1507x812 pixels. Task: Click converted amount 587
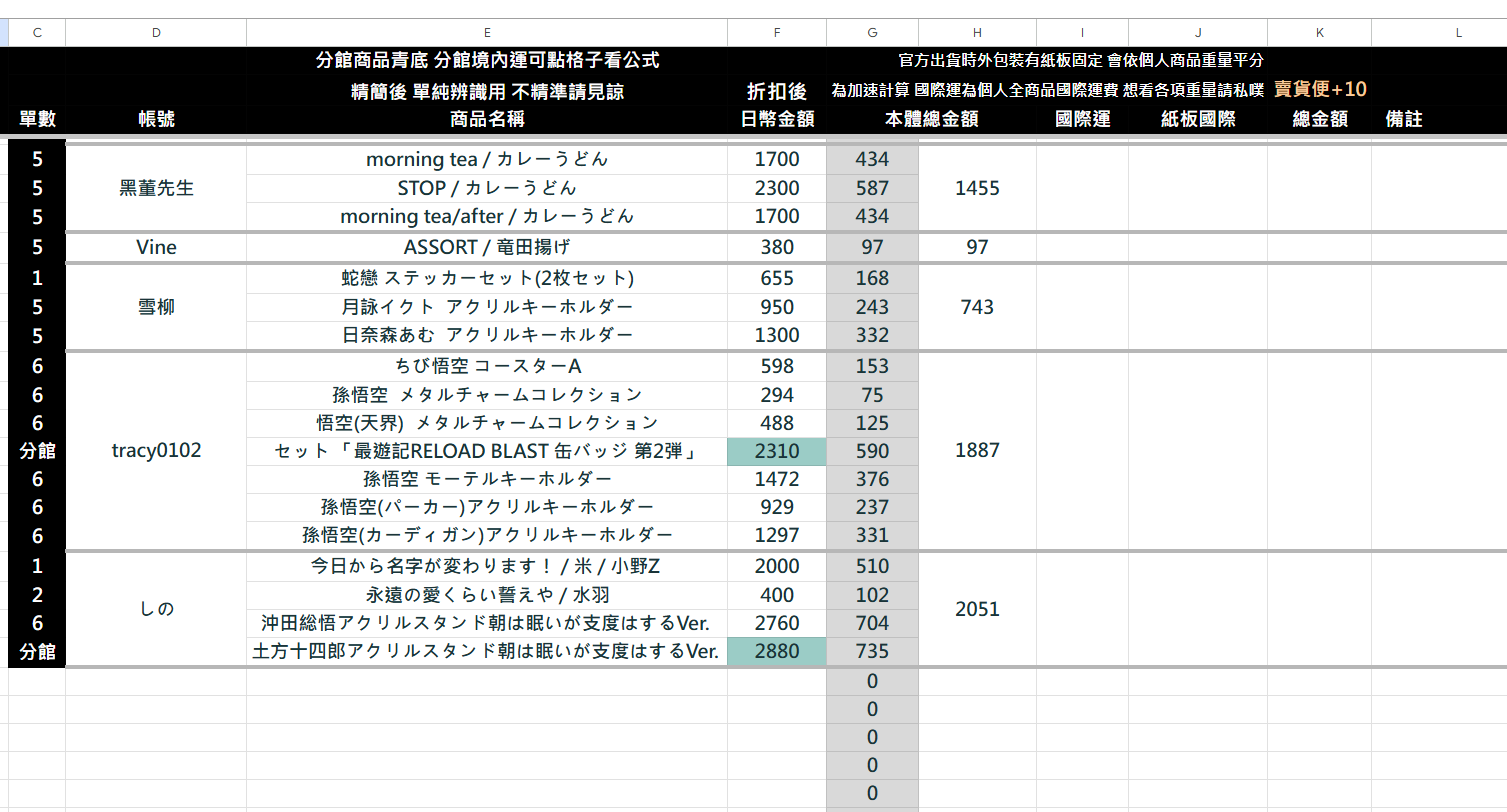[x=872, y=188]
